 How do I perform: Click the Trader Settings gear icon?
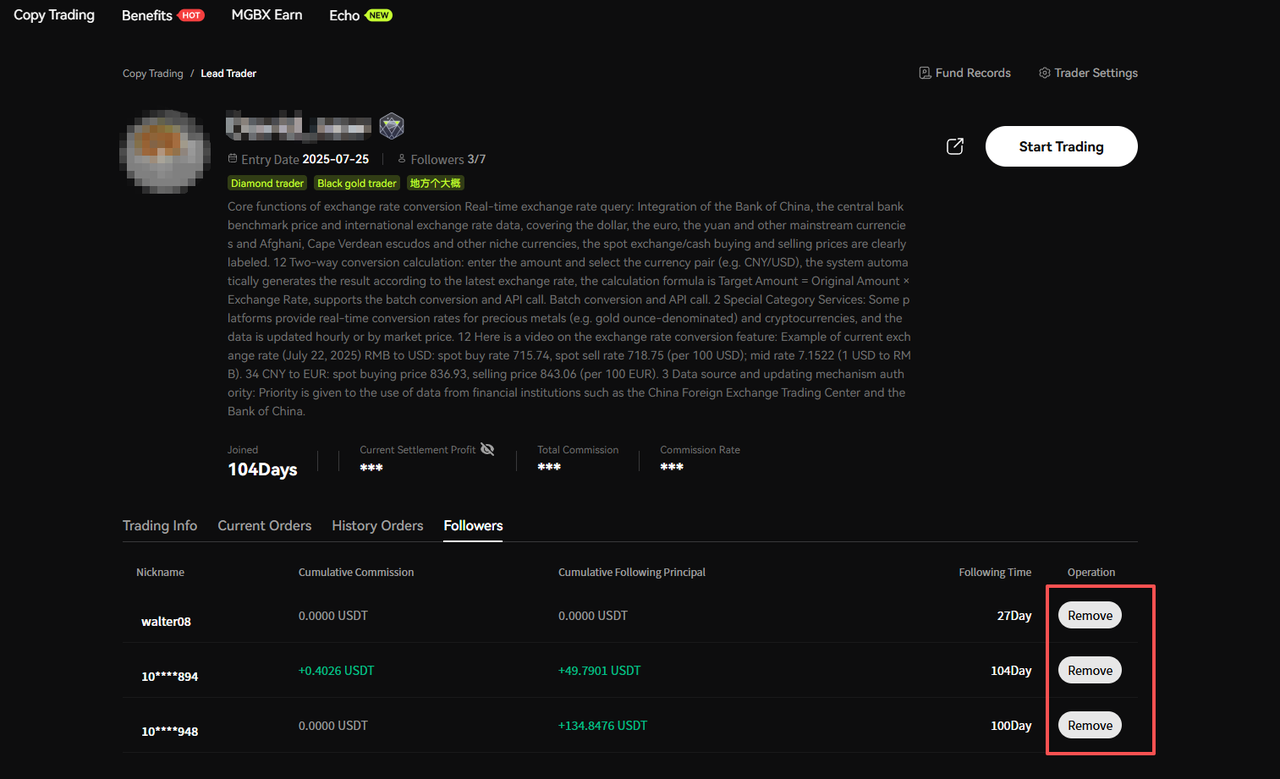pos(1044,73)
